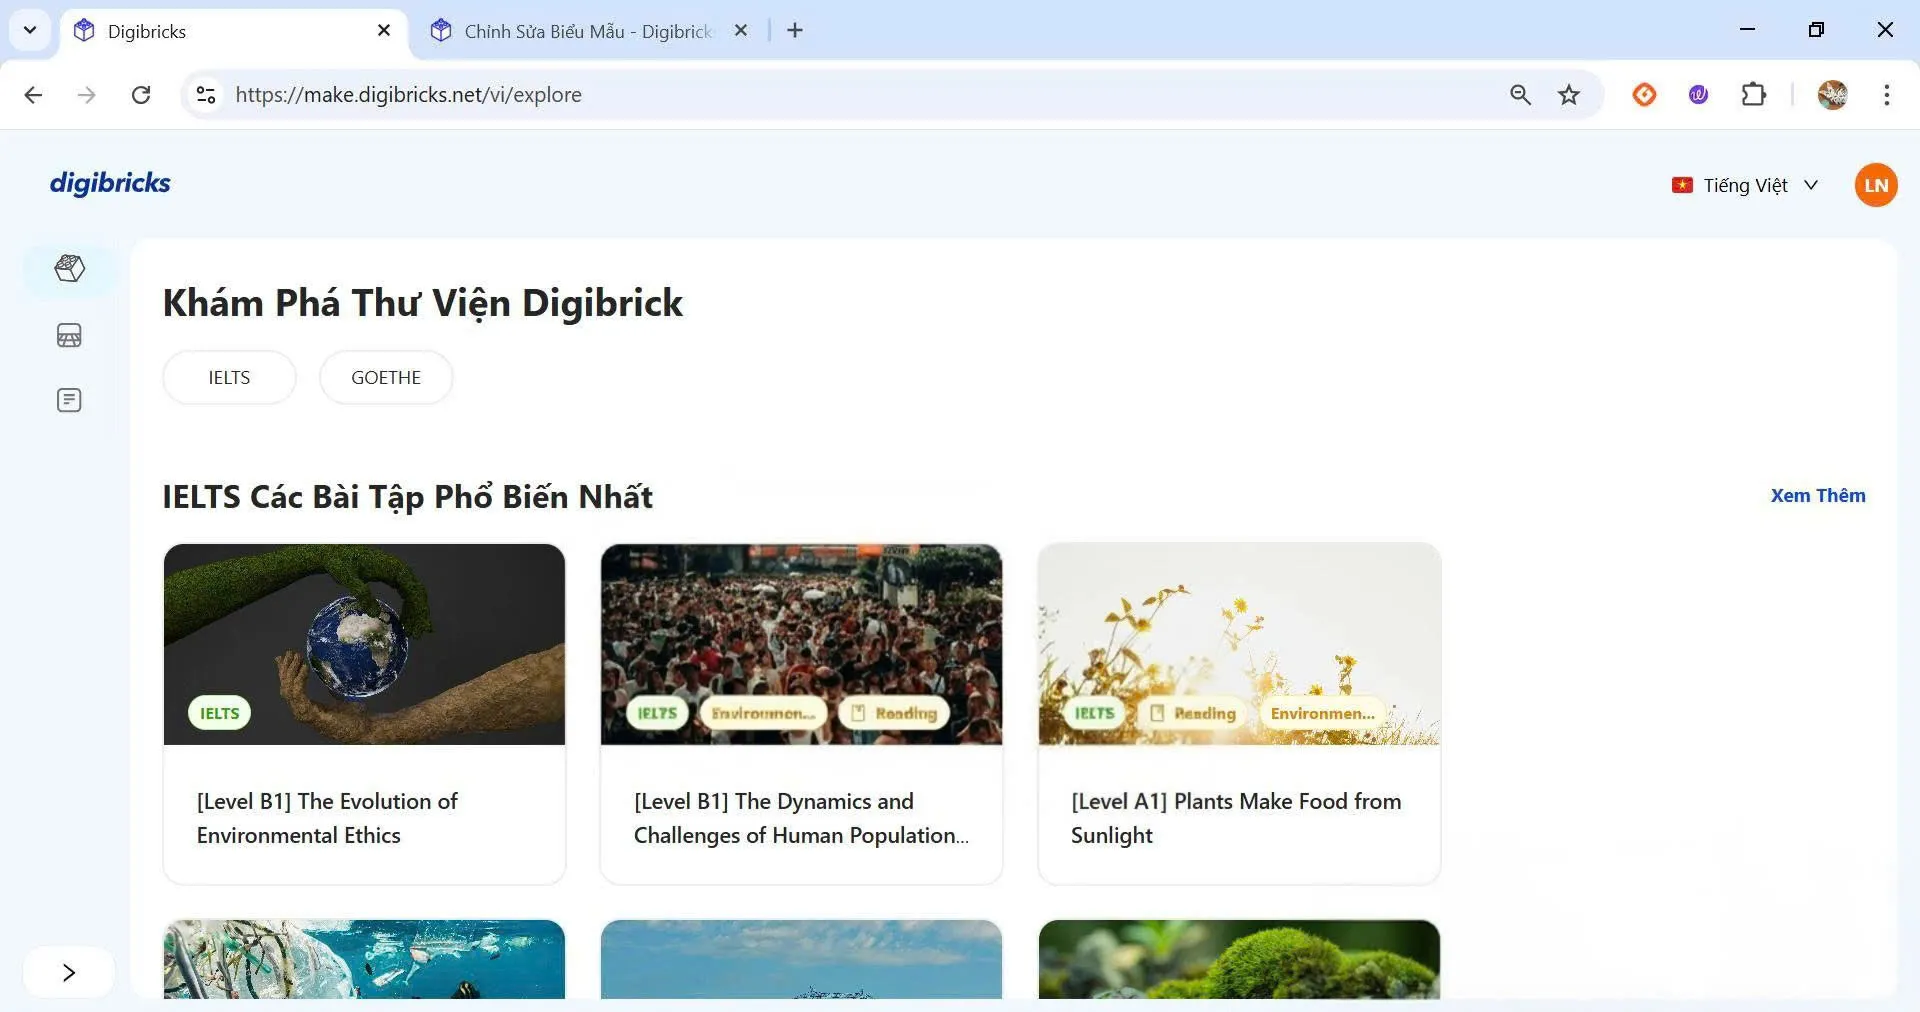The image size is (1920, 1012).
Task: Open a new browser tab
Action: pyautogui.click(x=795, y=31)
